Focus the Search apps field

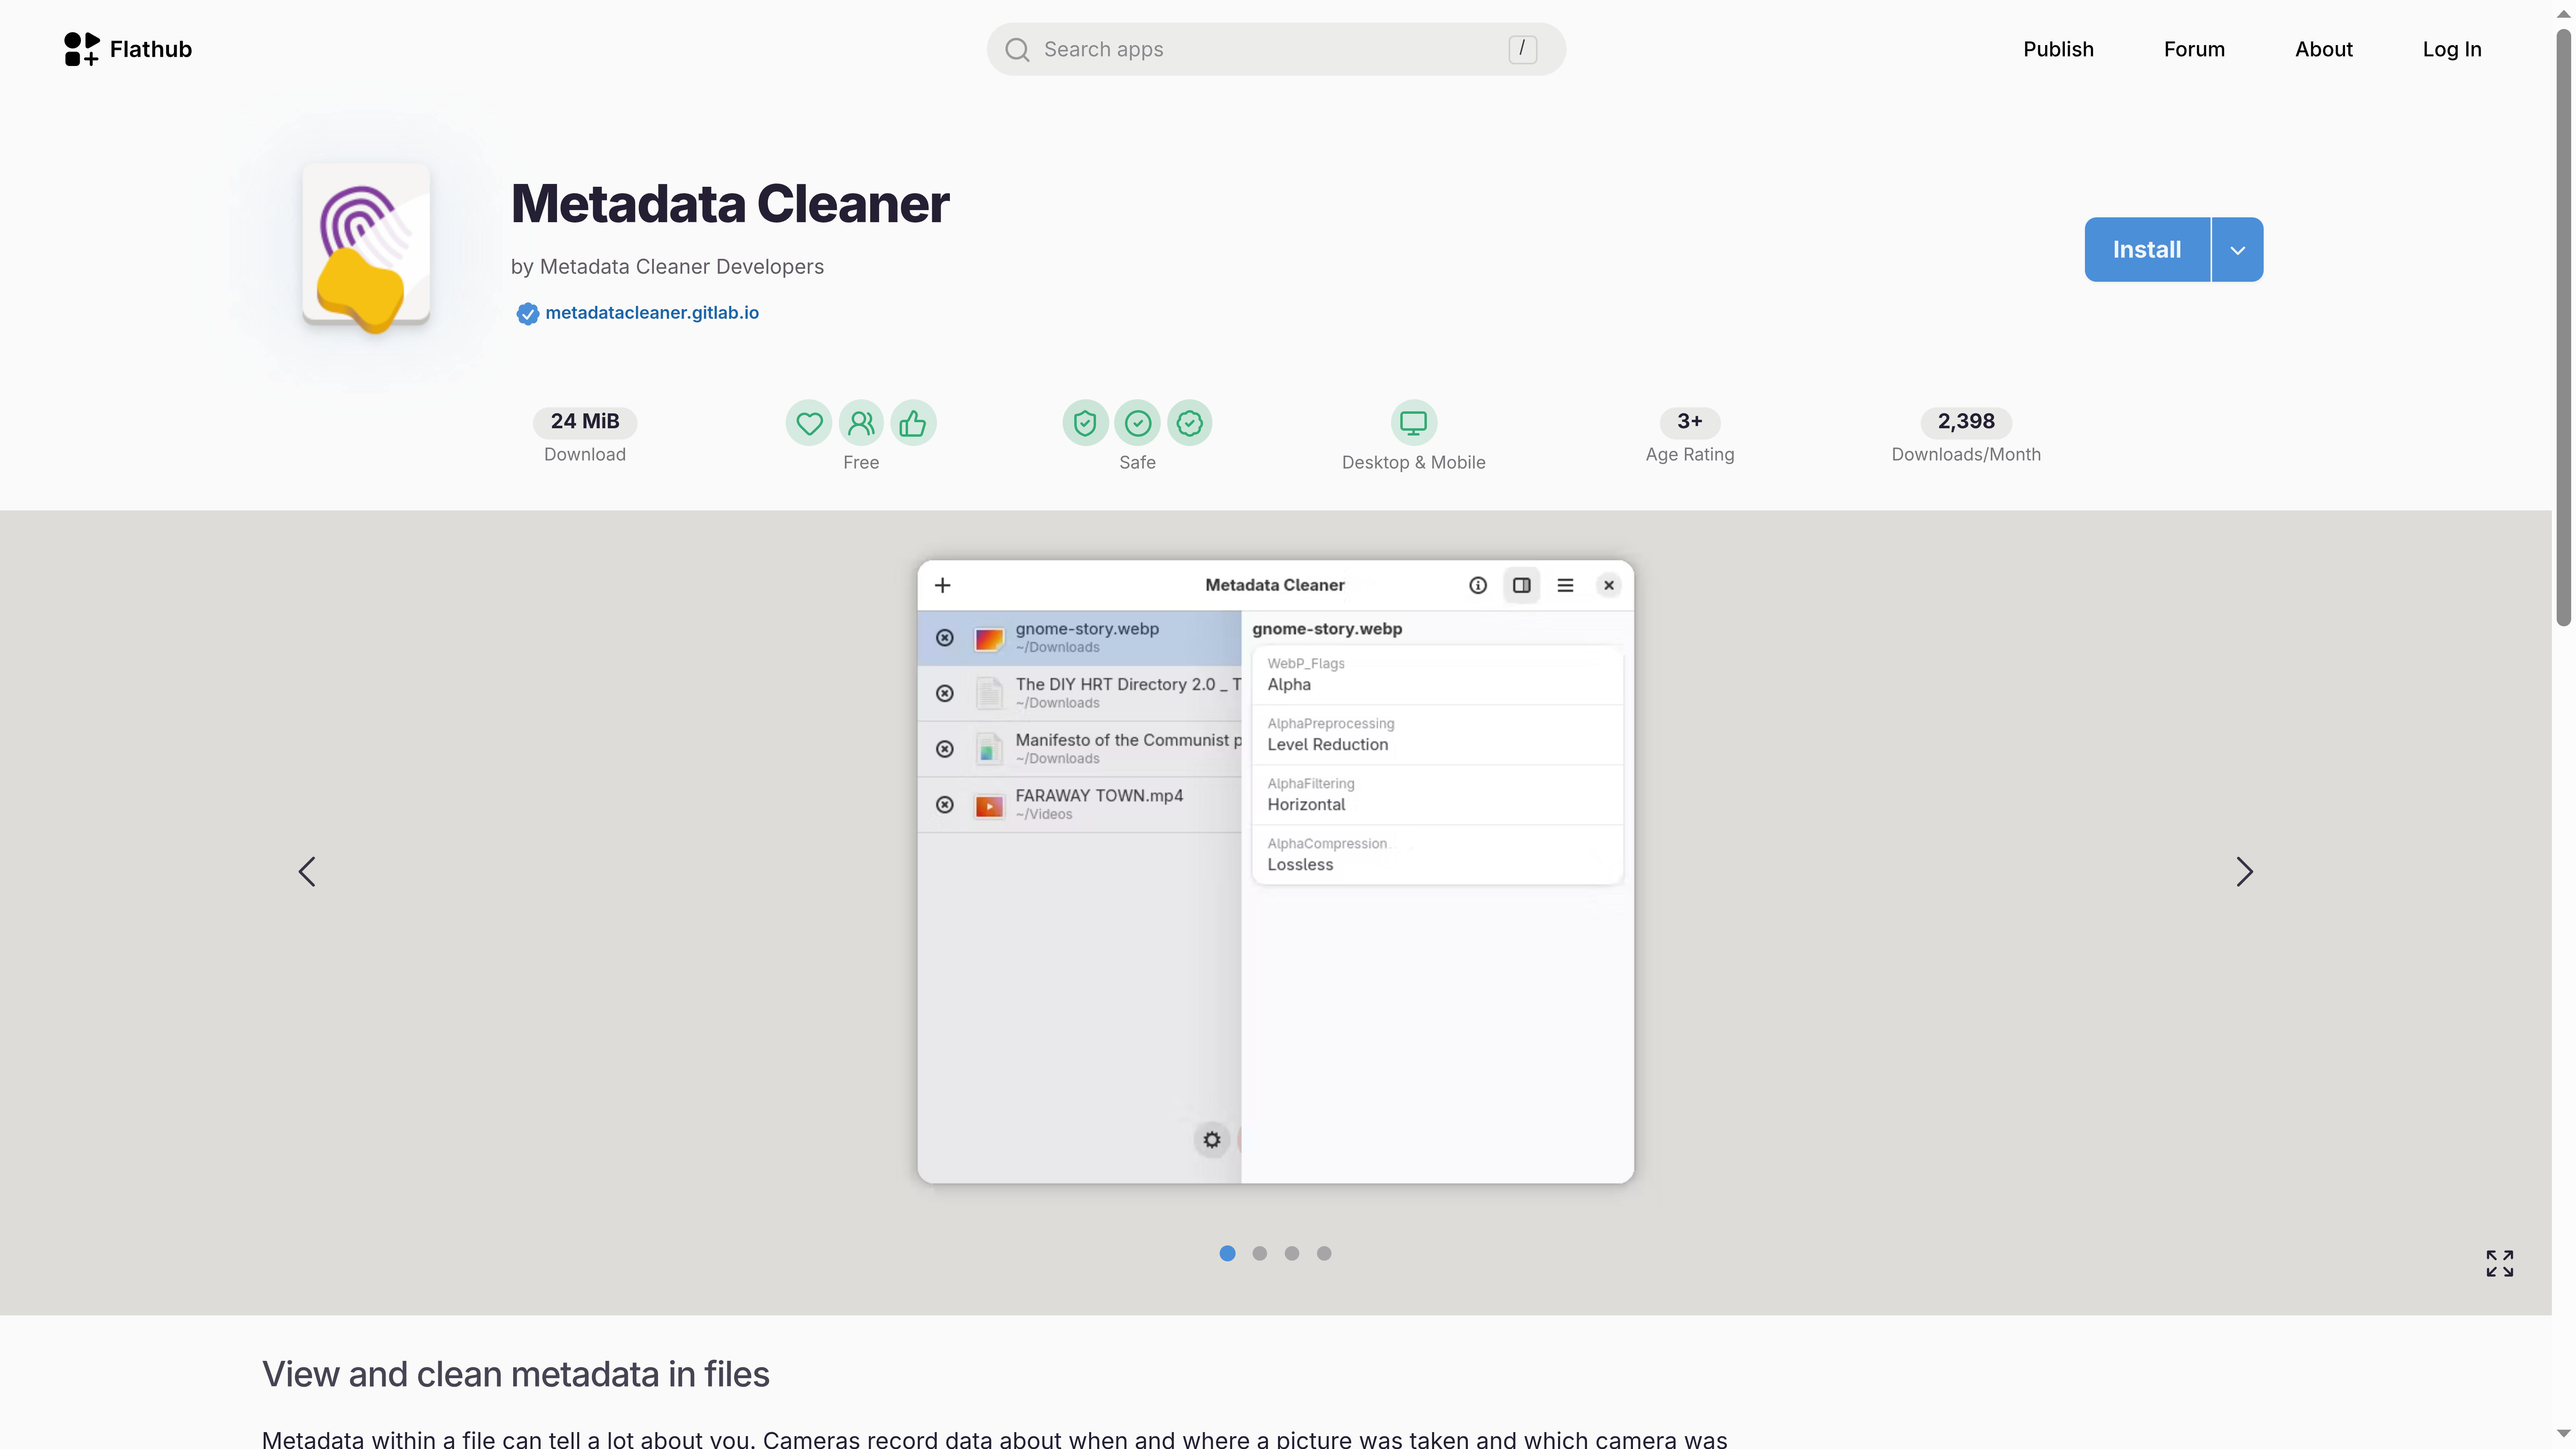[x=1275, y=49]
